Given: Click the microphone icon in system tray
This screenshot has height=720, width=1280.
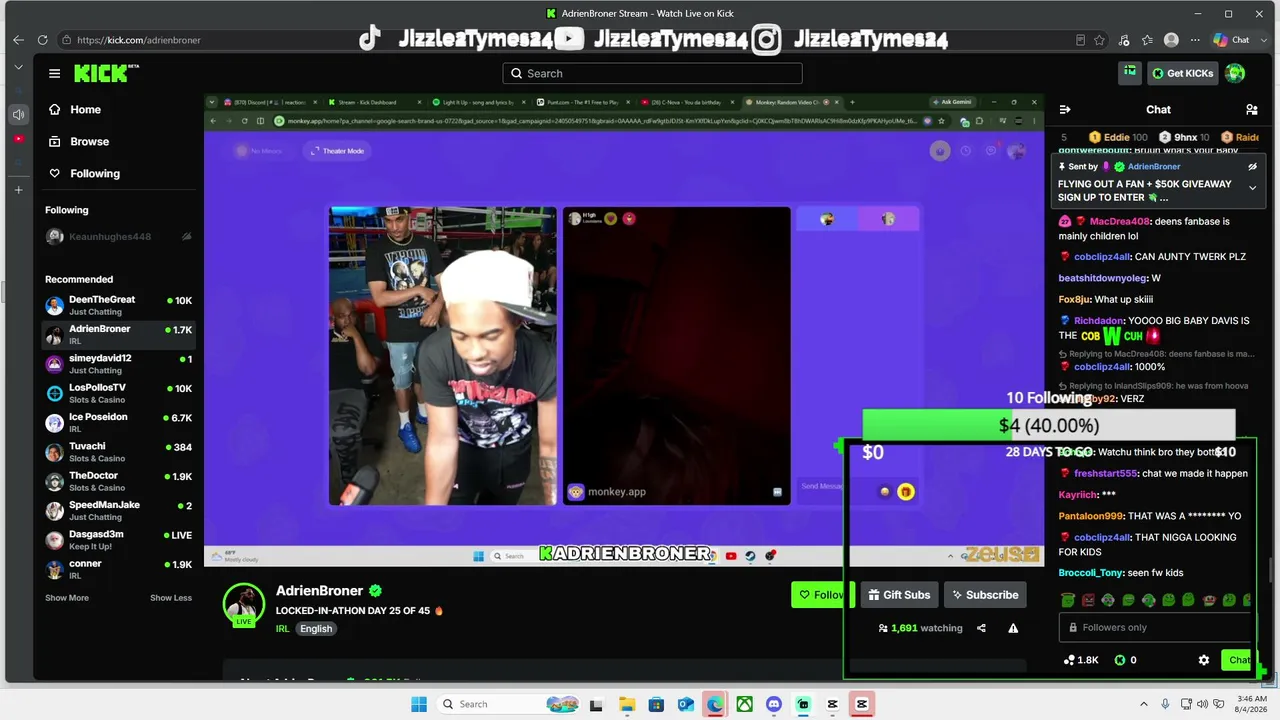Looking at the screenshot, I should pyautogui.click(x=1164, y=704).
